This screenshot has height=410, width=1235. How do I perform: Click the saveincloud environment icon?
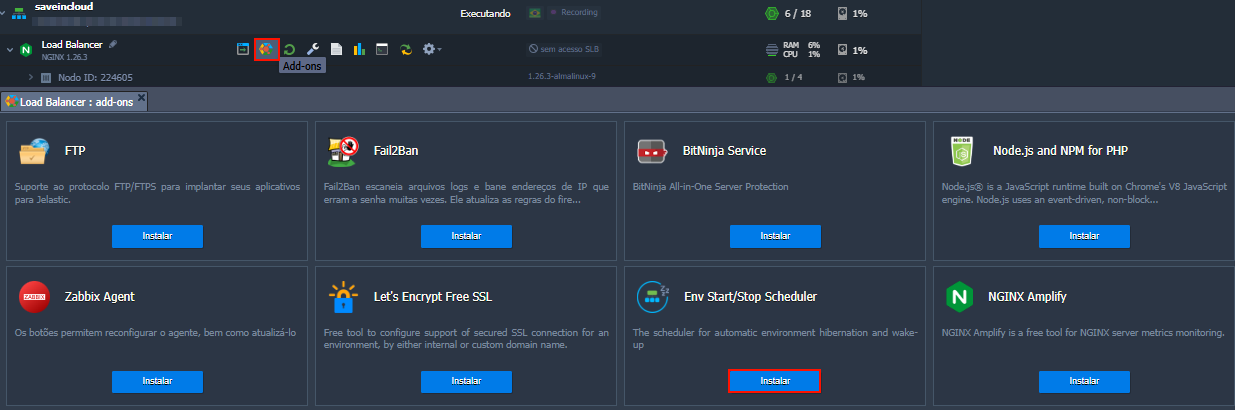pyautogui.click(x=18, y=12)
